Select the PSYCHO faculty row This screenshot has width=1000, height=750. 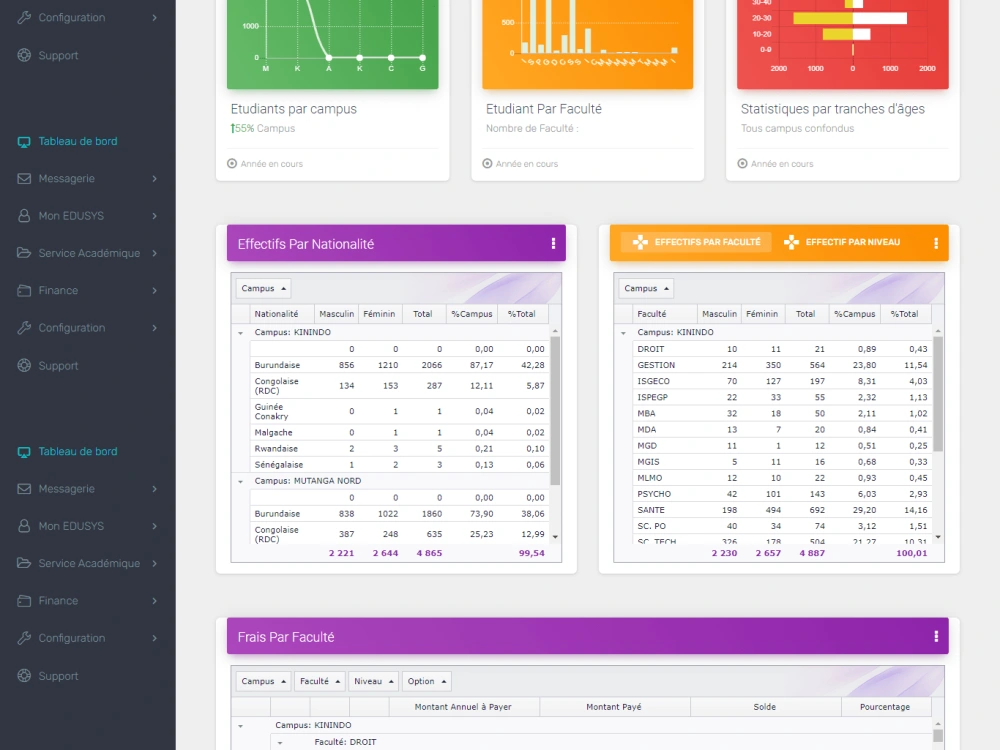pyautogui.click(x=782, y=494)
